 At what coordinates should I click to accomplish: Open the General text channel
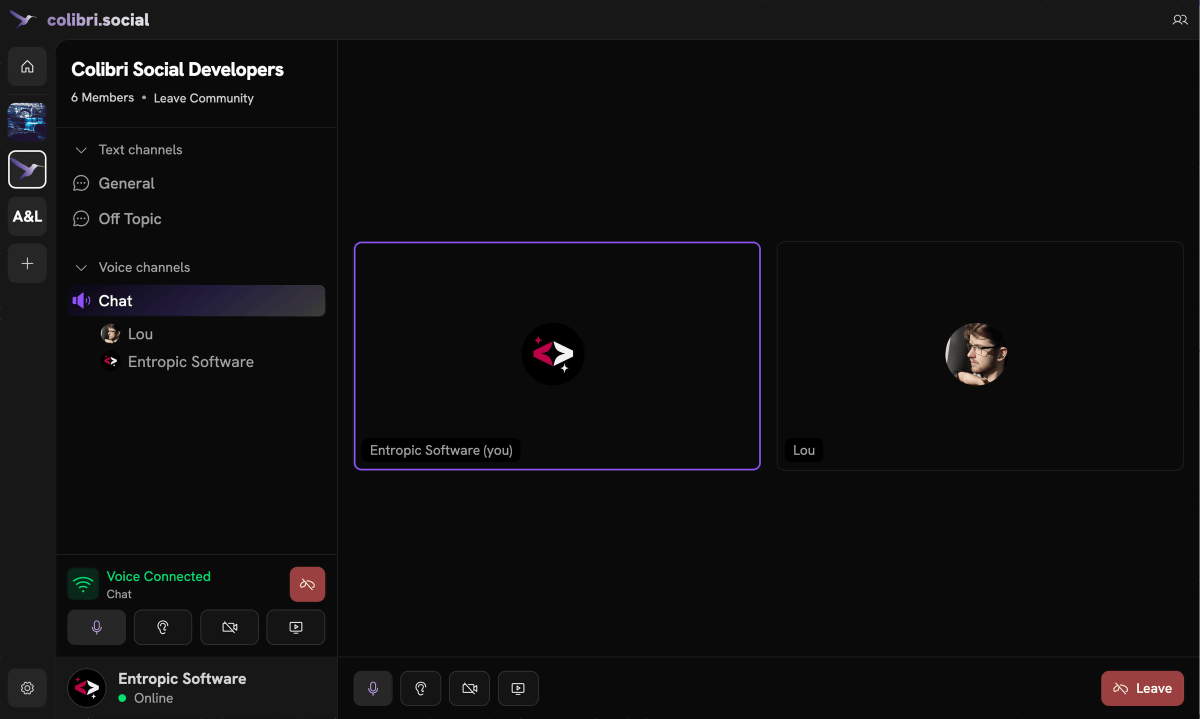click(126, 184)
